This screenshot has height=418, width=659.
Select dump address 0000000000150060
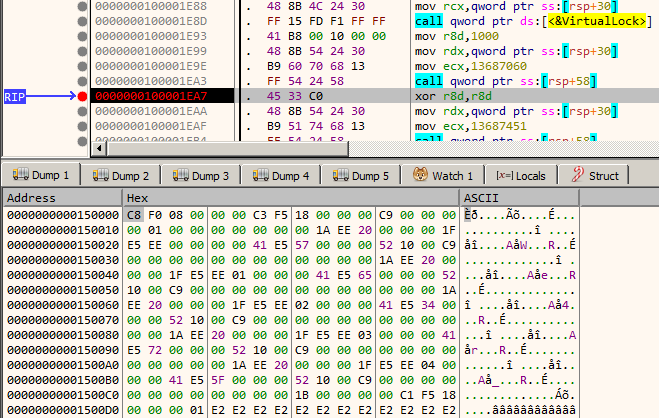(x=63, y=305)
